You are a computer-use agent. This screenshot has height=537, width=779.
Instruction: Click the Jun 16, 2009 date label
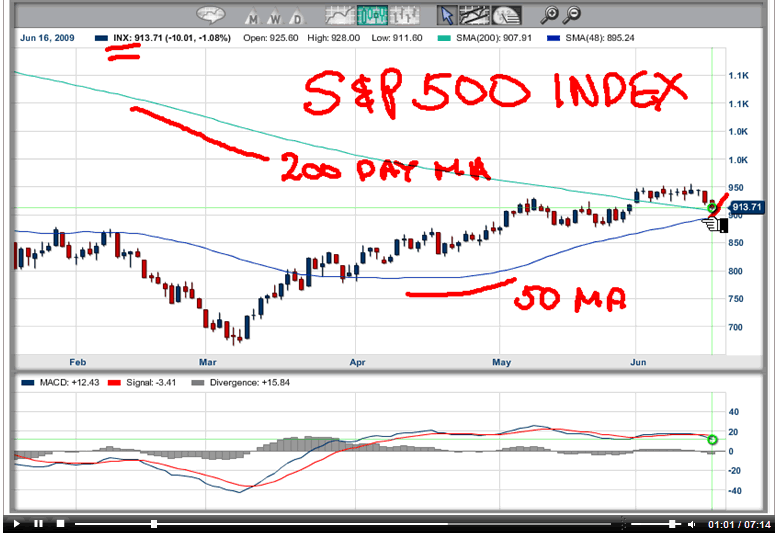coord(47,38)
